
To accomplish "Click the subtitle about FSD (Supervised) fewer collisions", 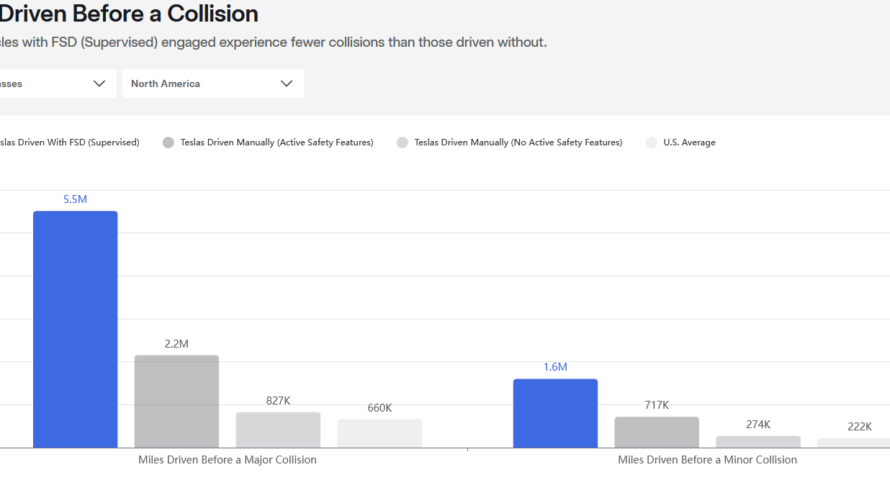I will [x=273, y=42].
